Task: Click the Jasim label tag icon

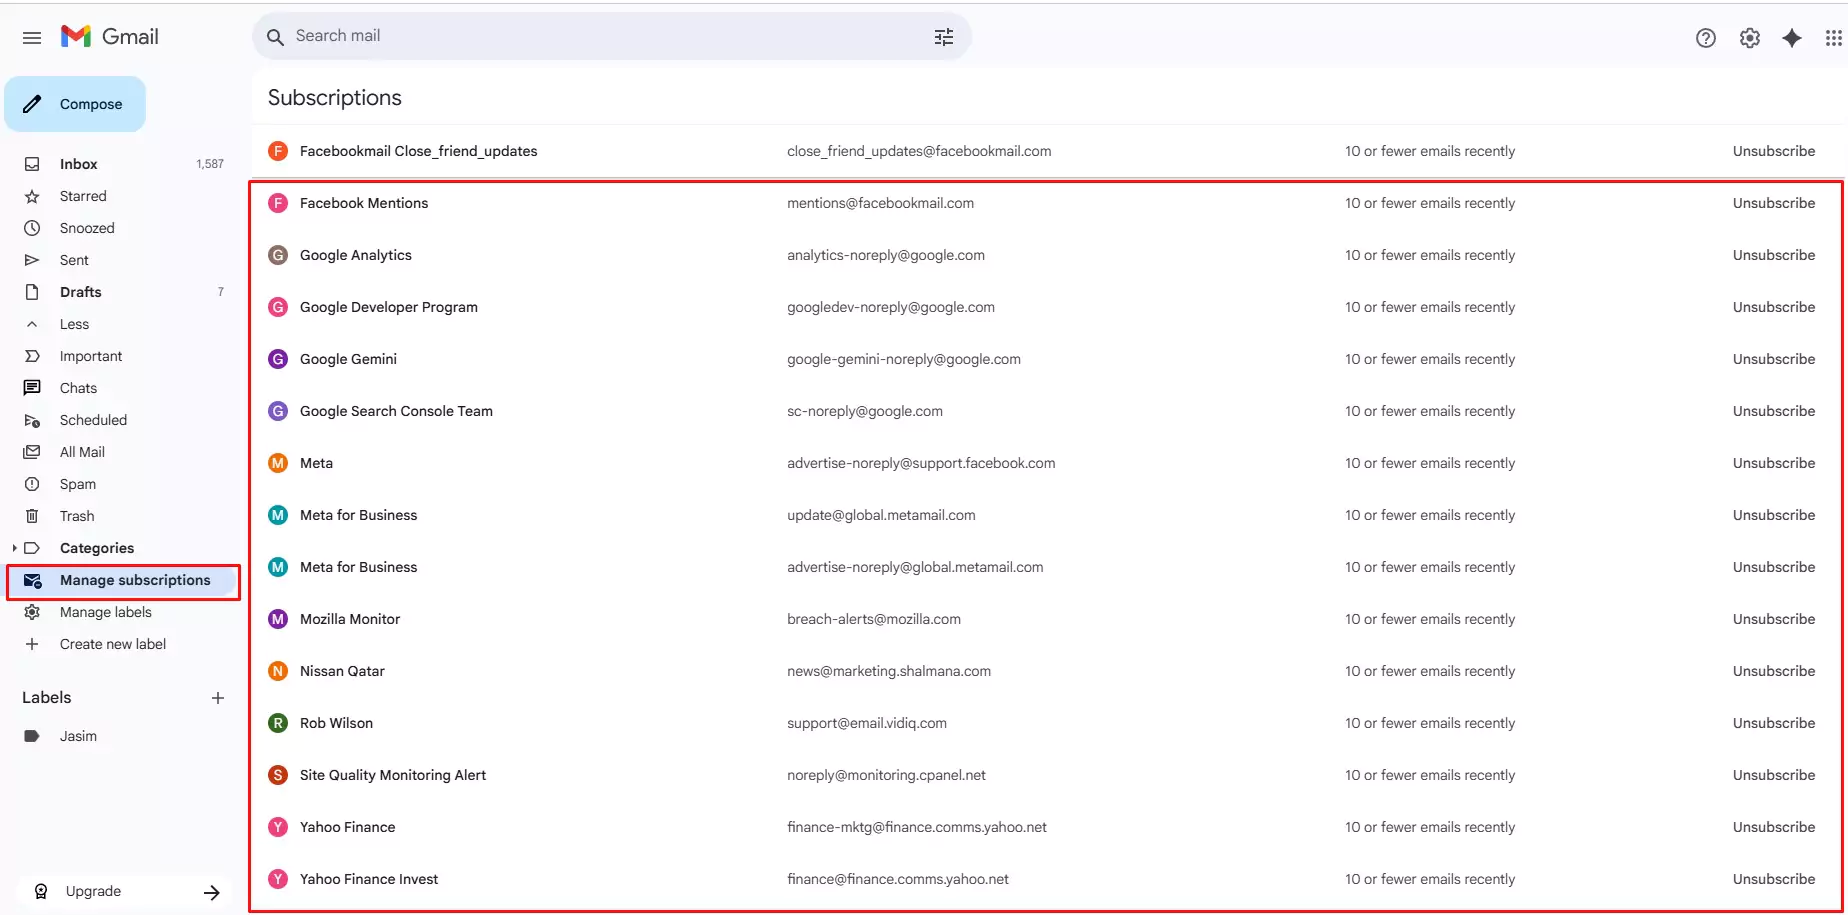Action: pos(32,736)
